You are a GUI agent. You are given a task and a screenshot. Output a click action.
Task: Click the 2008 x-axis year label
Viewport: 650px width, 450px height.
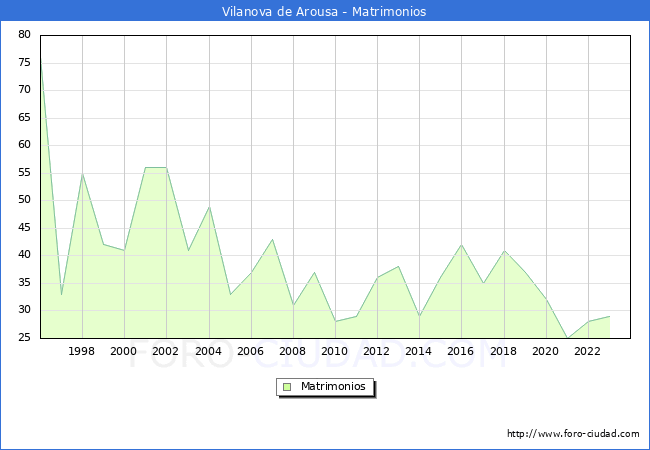pos(292,351)
